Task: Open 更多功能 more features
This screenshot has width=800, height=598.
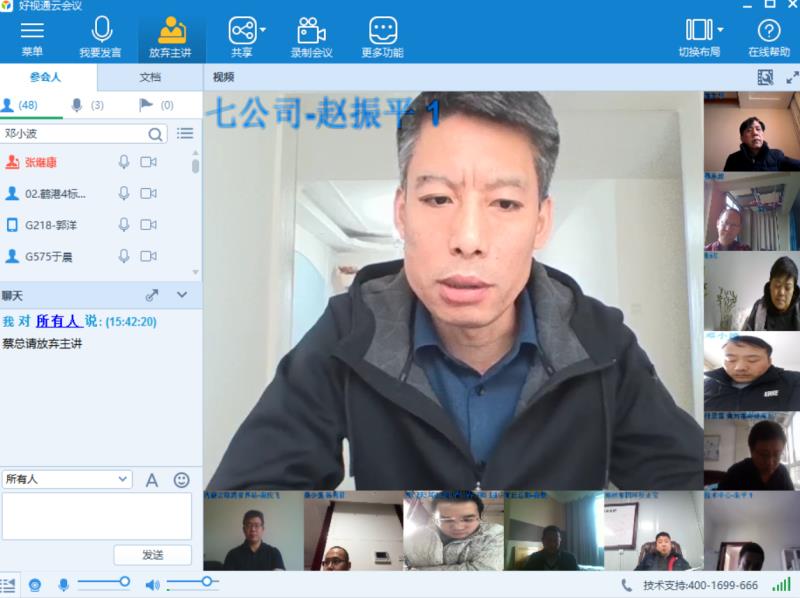Action: tap(382, 31)
